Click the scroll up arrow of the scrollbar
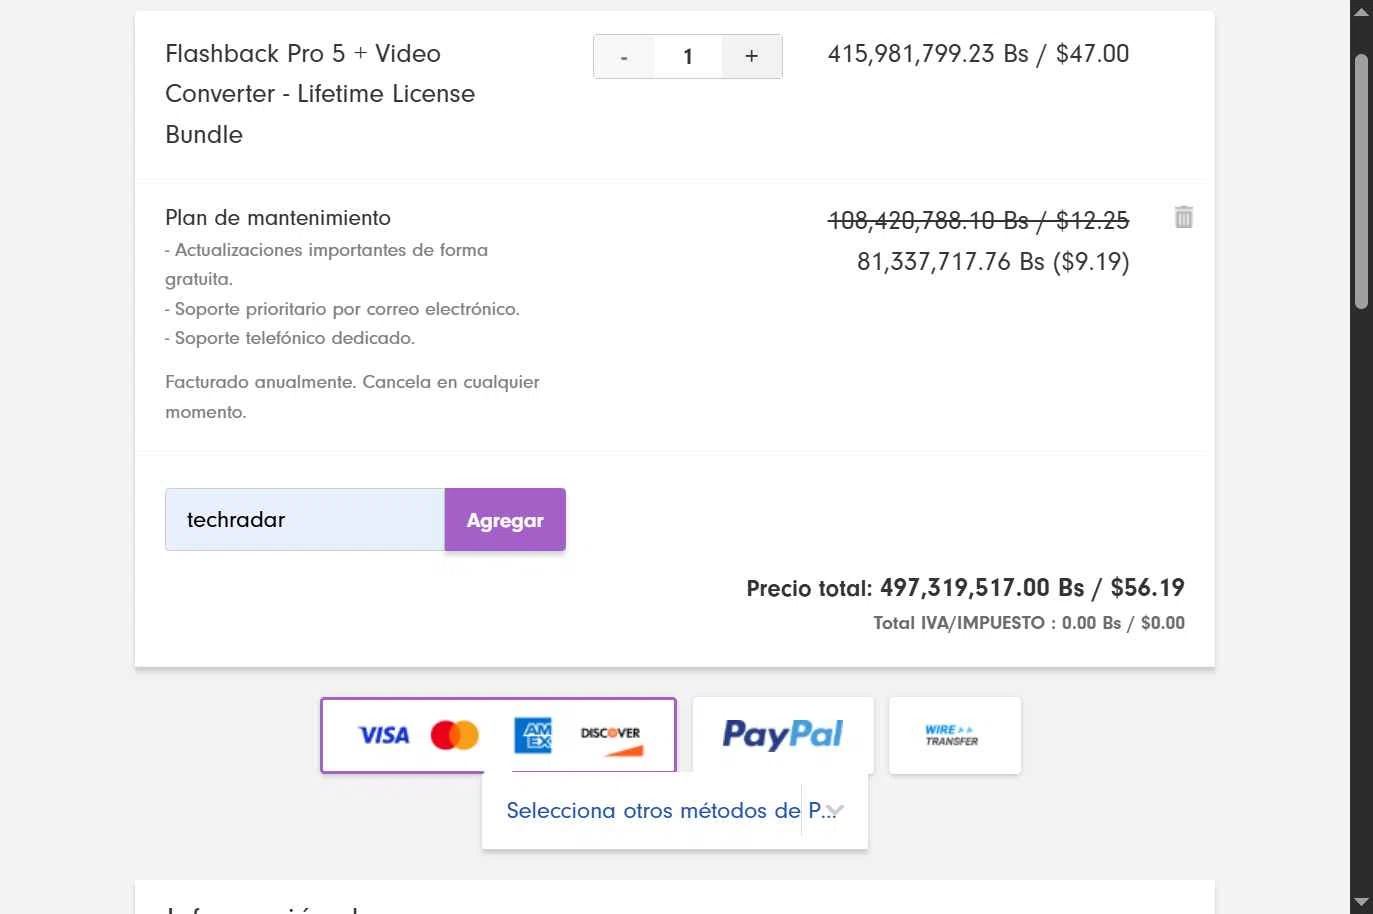The height and width of the screenshot is (914, 1373). (x=1361, y=11)
